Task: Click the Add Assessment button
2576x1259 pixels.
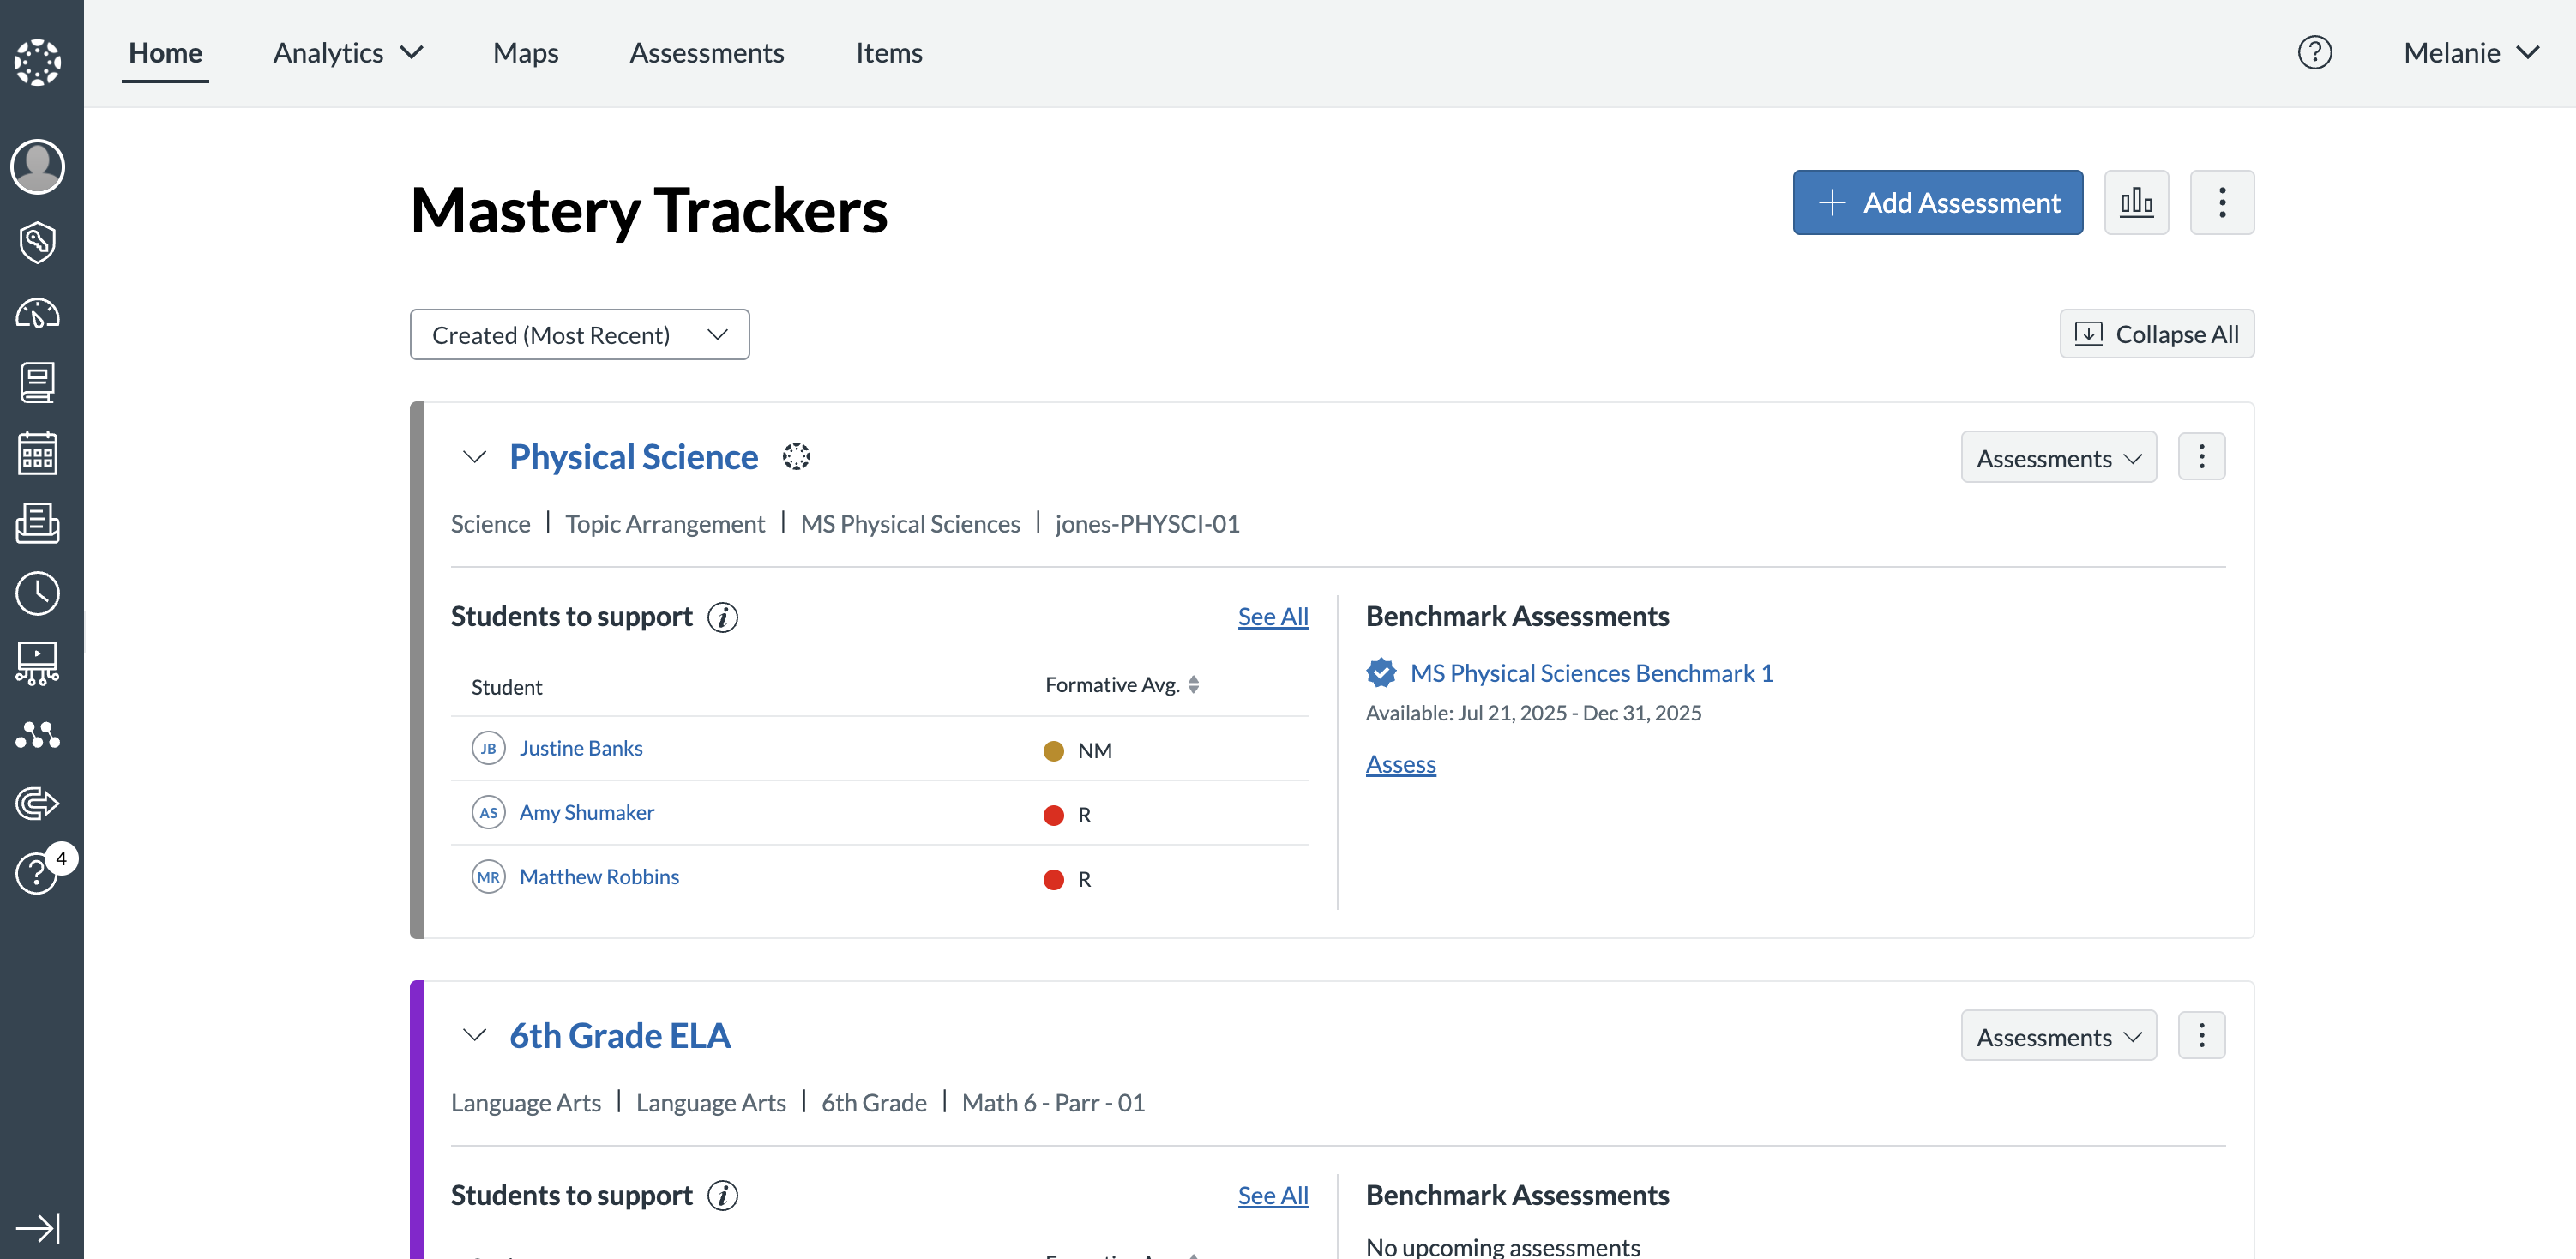Action: click(x=1936, y=202)
